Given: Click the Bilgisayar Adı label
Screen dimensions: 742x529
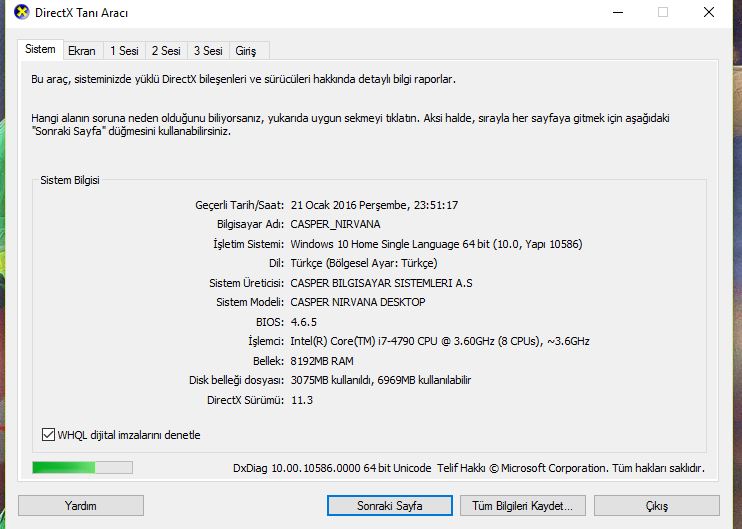Looking at the screenshot, I should (x=250, y=224).
